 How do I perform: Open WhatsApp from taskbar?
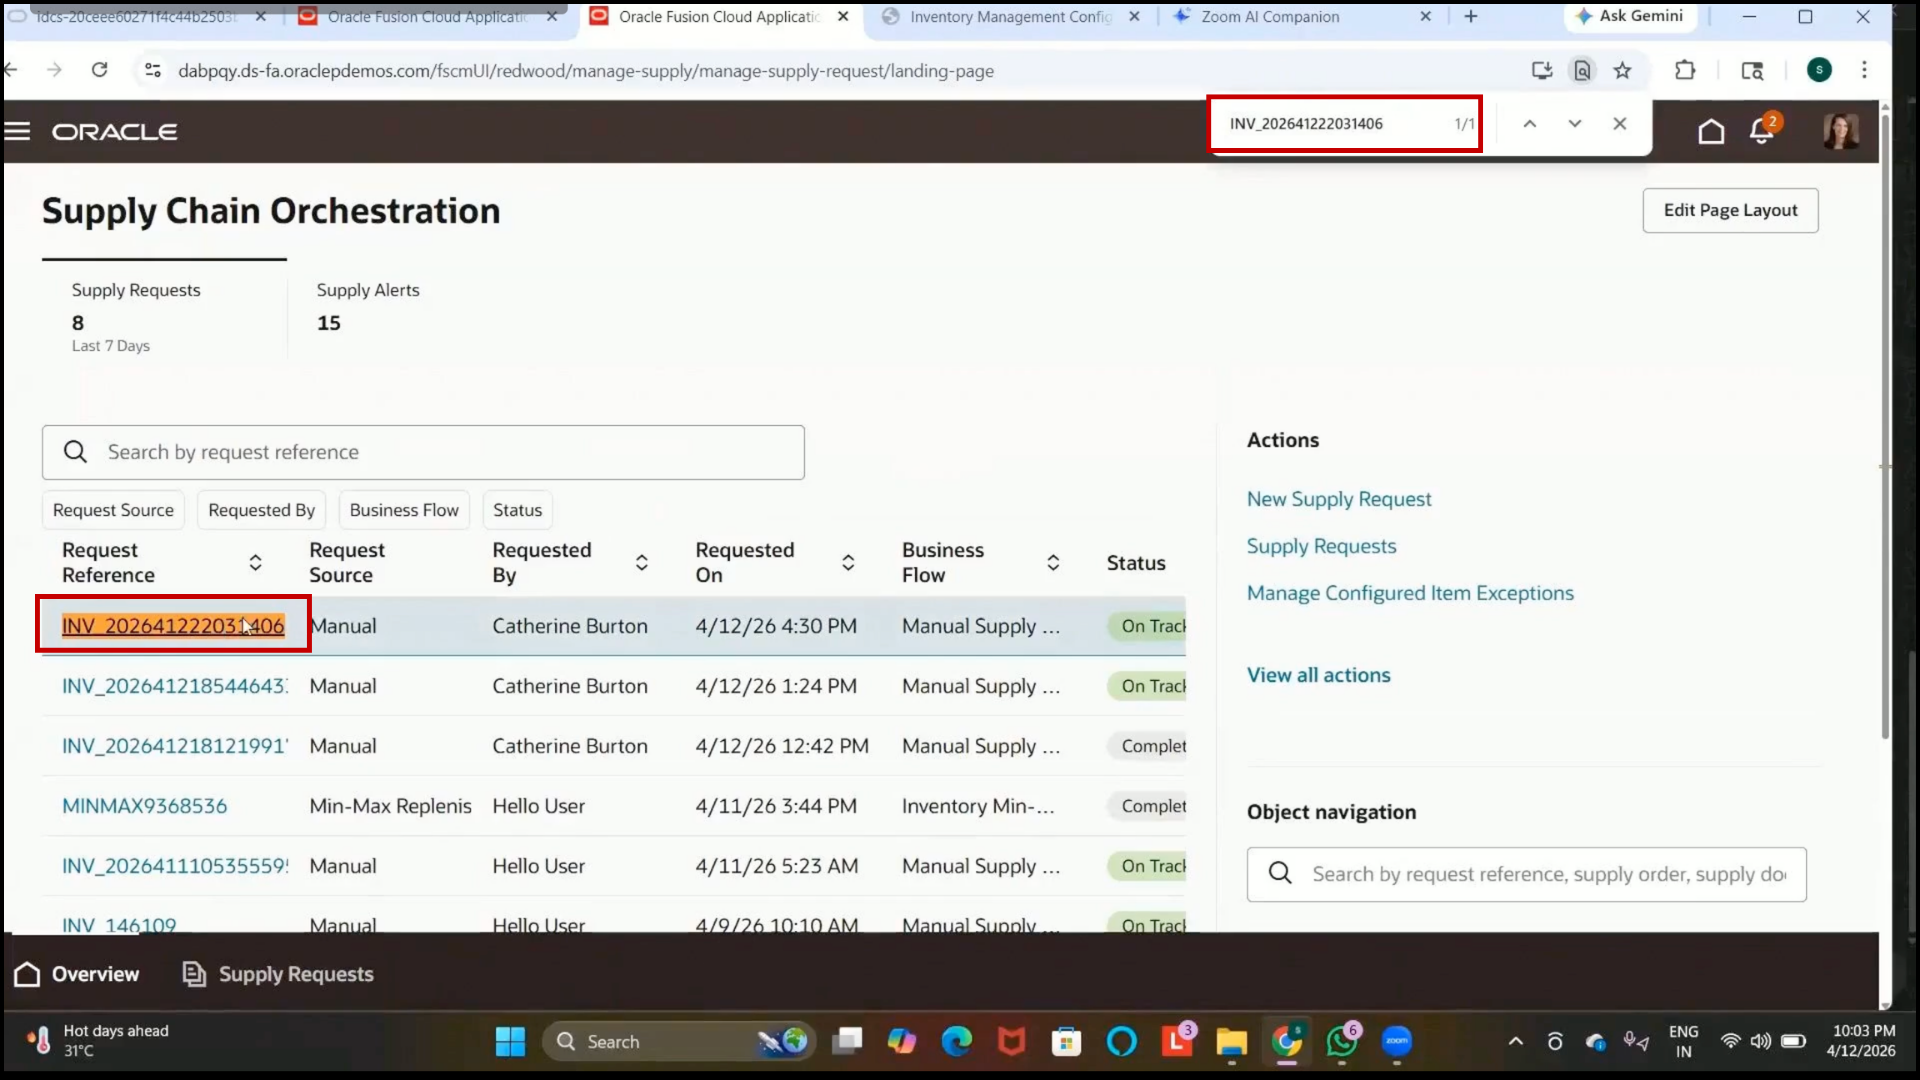[1342, 1042]
